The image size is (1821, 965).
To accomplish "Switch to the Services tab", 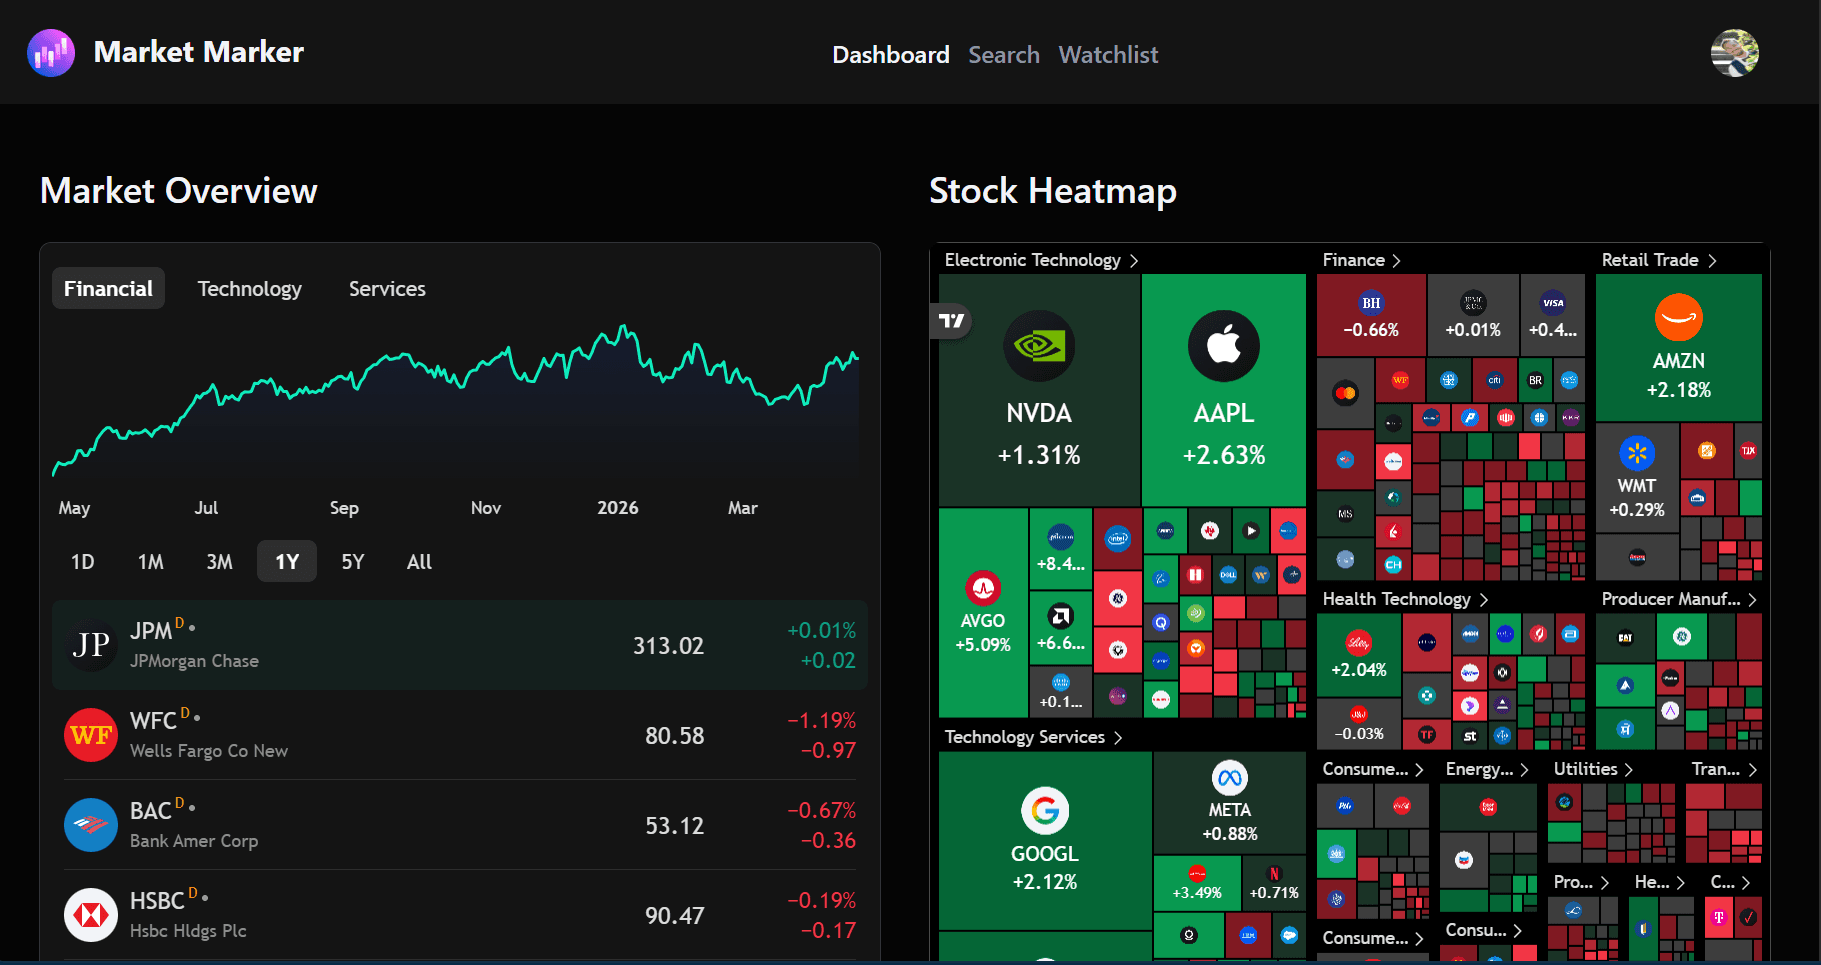I will coord(387,289).
